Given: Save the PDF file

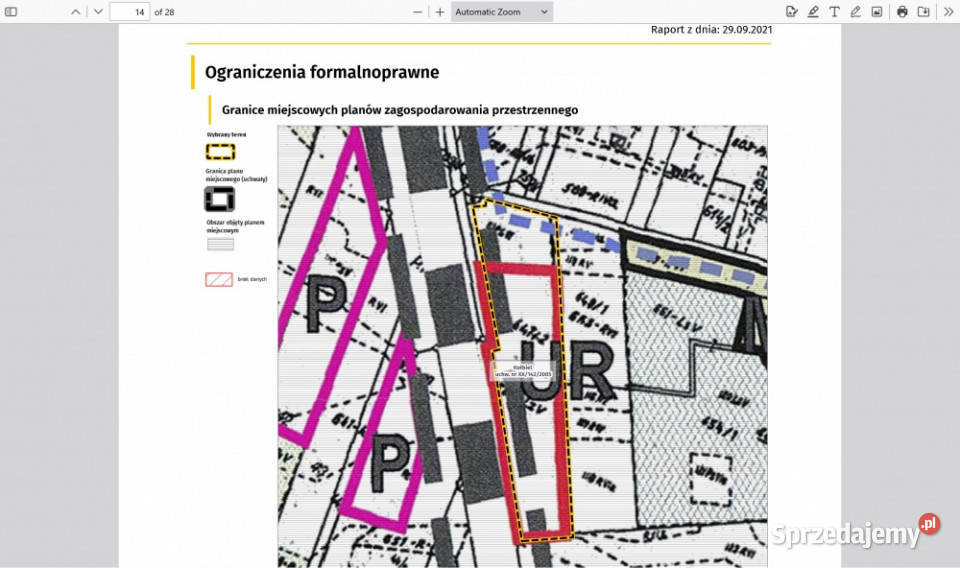Looking at the screenshot, I should point(923,11).
